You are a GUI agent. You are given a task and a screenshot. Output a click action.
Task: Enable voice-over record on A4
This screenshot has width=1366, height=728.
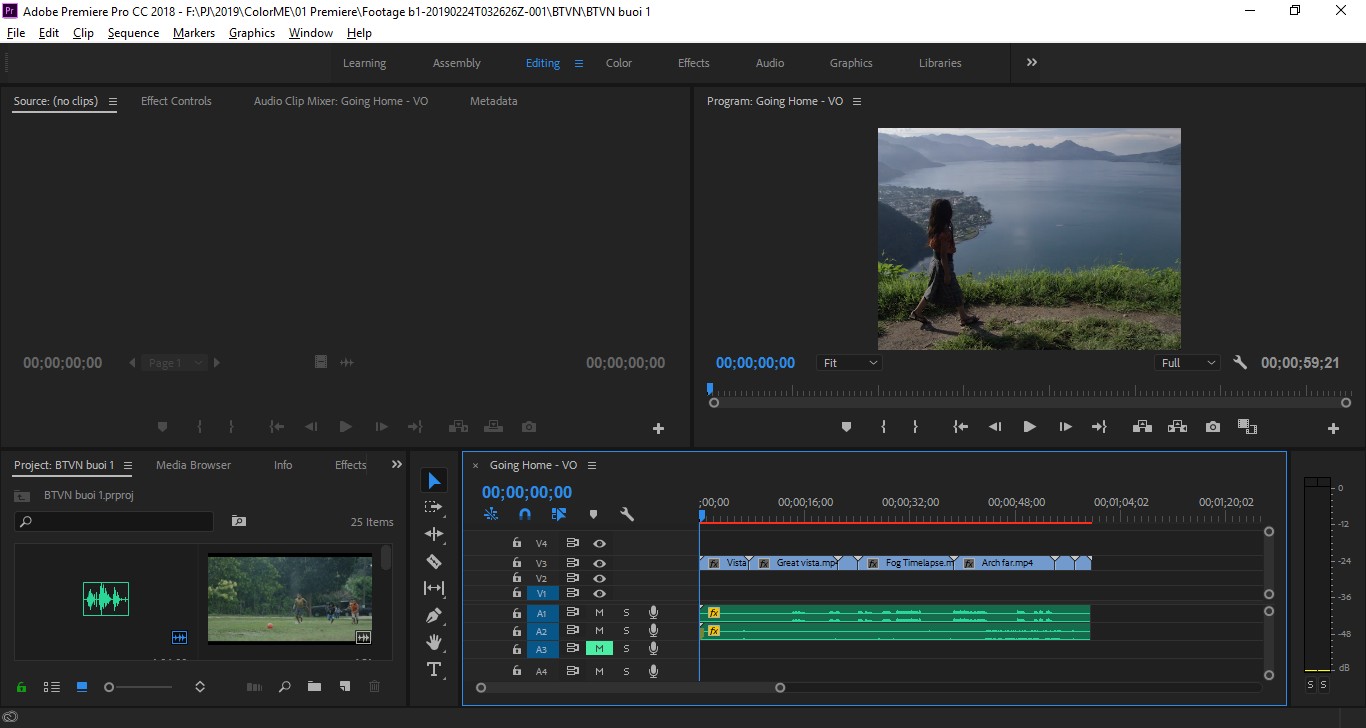tap(653, 671)
